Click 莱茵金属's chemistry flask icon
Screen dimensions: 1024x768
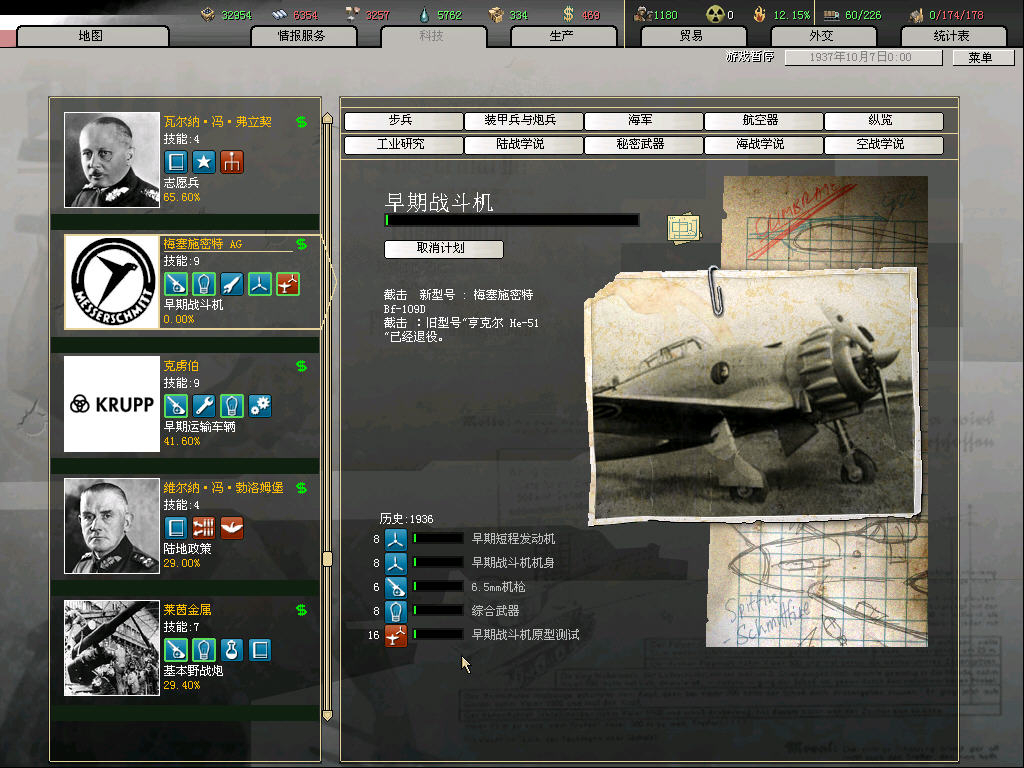232,650
